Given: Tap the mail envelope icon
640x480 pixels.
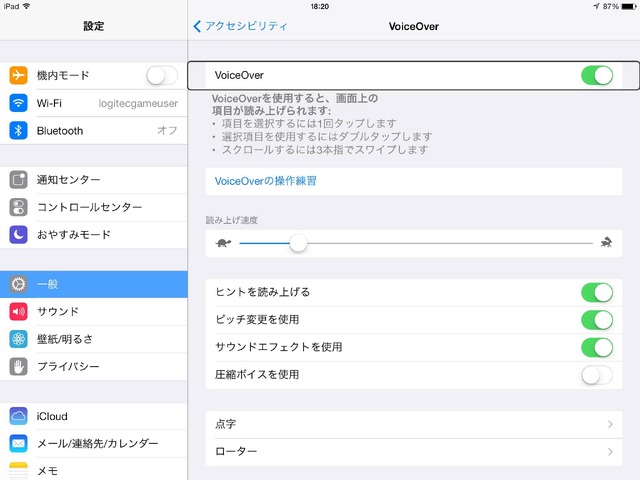Looking at the screenshot, I should pyautogui.click(x=18, y=443).
